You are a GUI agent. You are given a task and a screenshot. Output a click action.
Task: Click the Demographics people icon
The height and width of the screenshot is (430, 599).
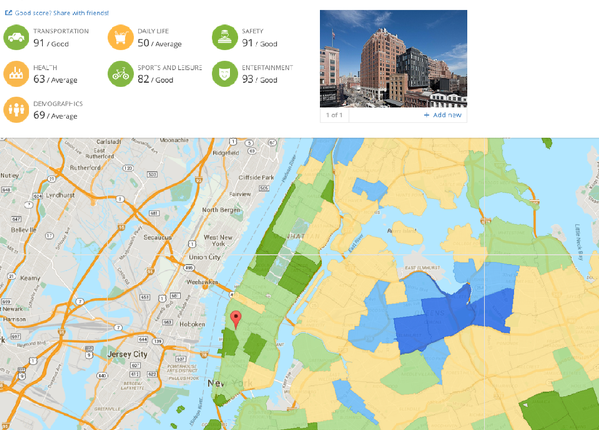pyautogui.click(x=16, y=110)
